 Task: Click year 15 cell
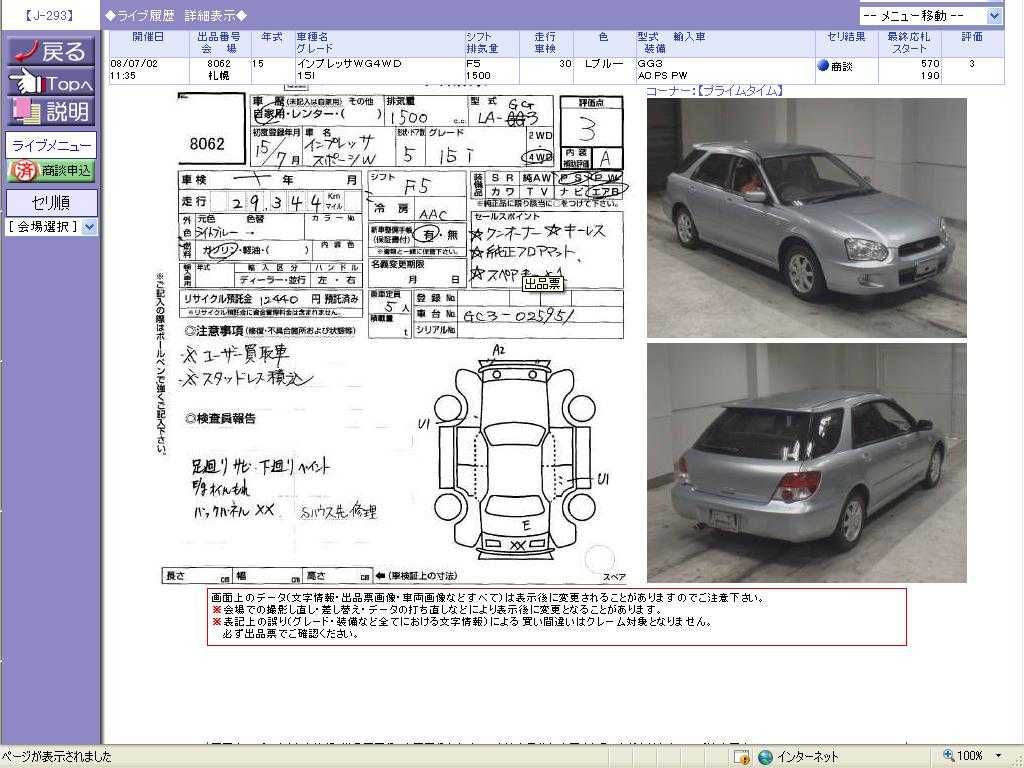pyautogui.click(x=258, y=63)
